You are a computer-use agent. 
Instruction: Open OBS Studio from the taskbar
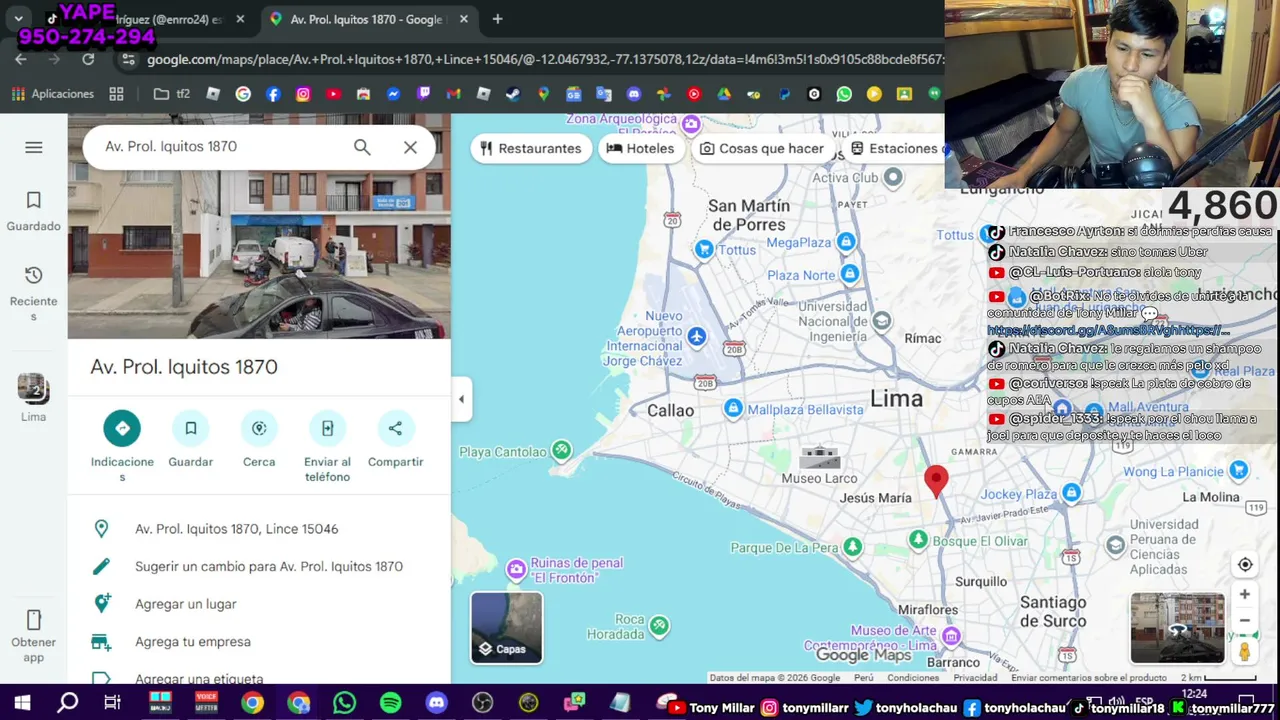tap(483, 704)
